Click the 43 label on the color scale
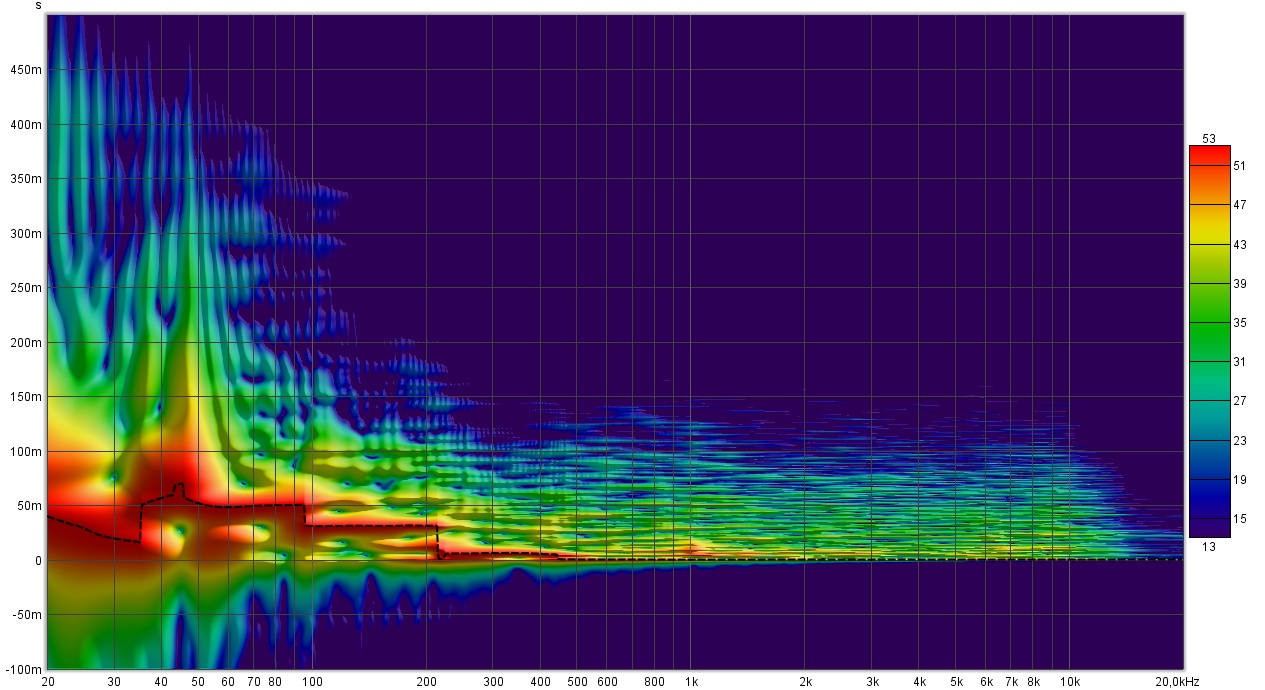1265x690 pixels. (x=1240, y=245)
